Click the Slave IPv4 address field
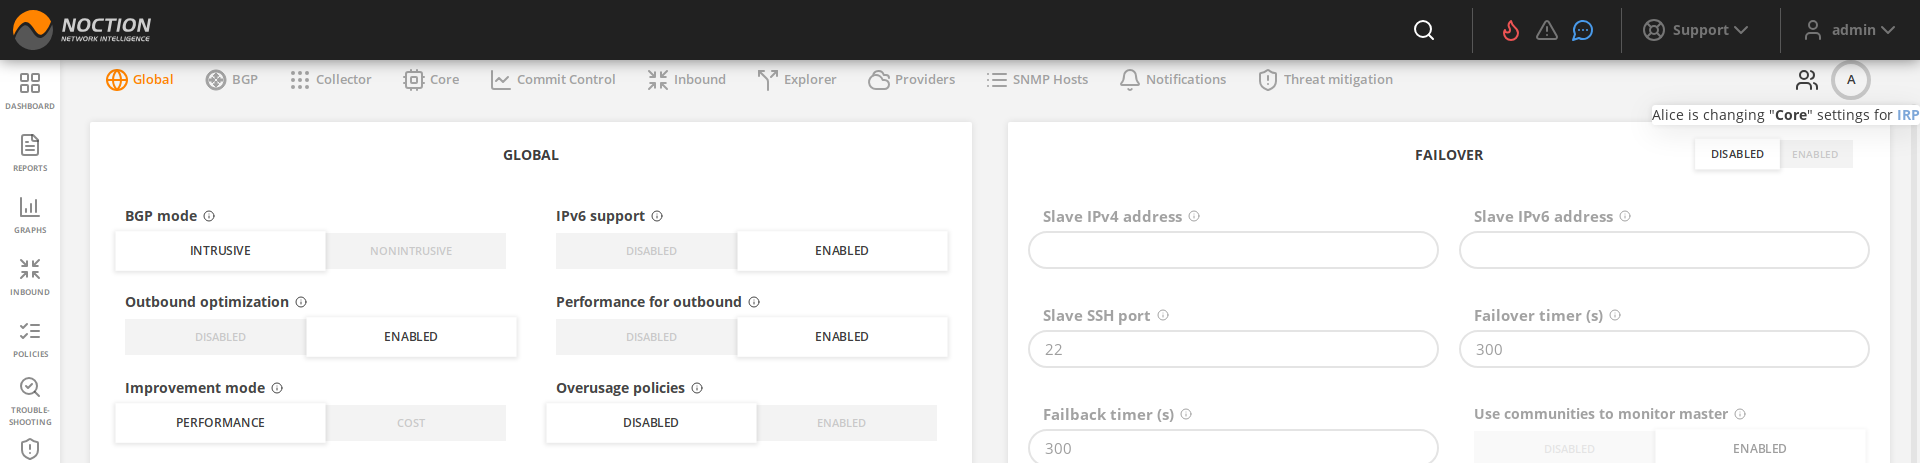This screenshot has height=463, width=1920. [x=1233, y=250]
